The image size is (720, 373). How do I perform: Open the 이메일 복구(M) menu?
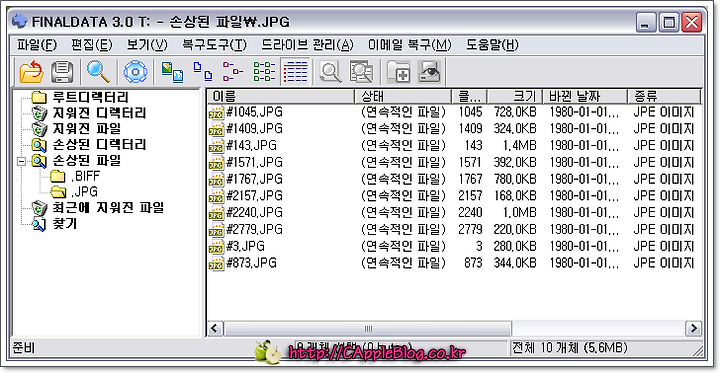[410, 45]
